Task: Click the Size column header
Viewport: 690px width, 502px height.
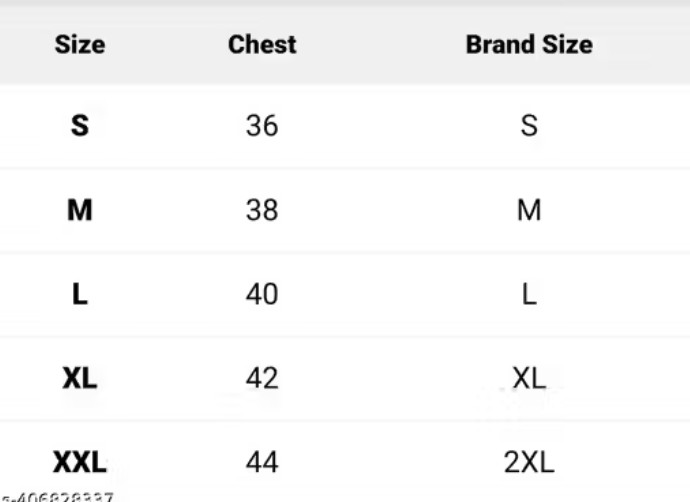Action: [79, 45]
